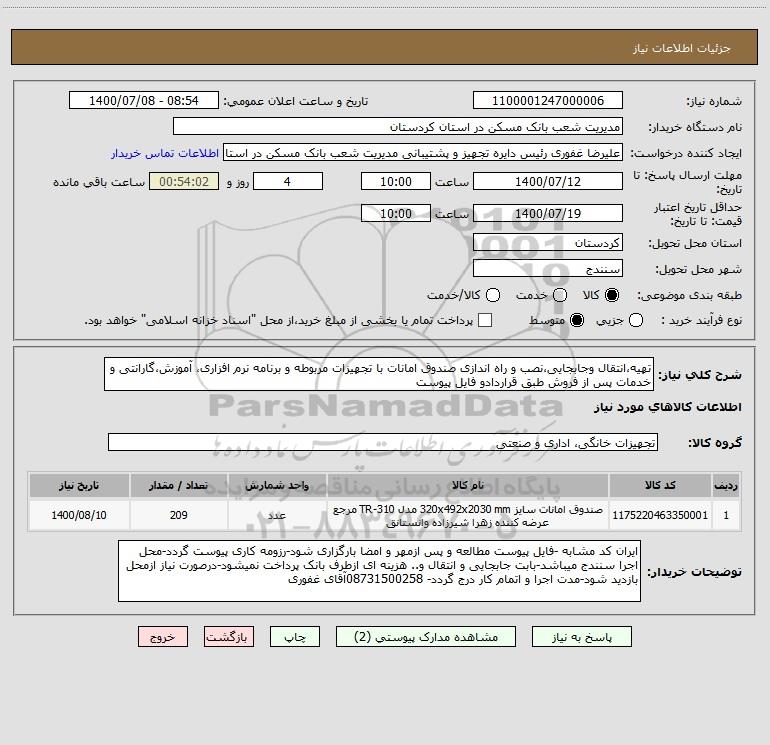Click the جزئیات اطلاعات نیاز header title
Viewport: 770px width, 745px height.
[682, 48]
